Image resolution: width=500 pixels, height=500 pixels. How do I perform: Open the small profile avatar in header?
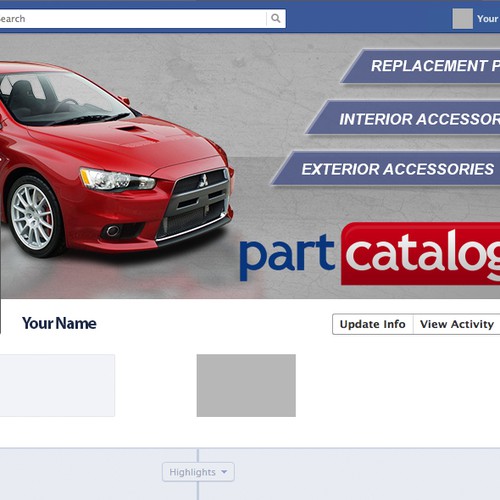(462, 19)
